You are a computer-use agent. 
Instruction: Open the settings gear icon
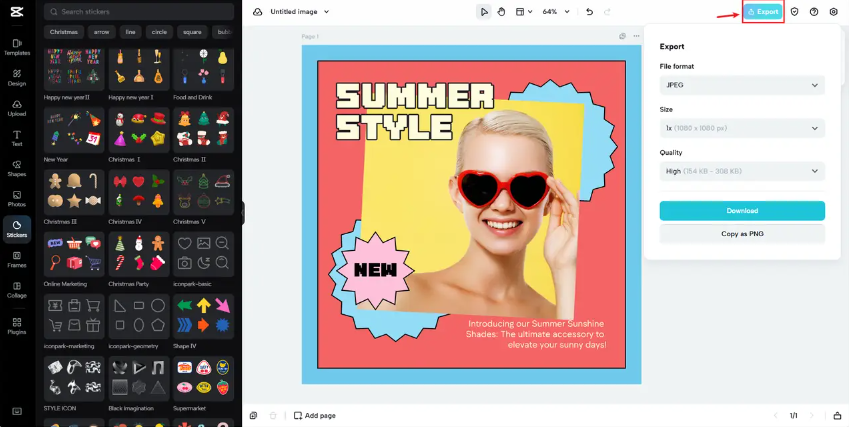coord(833,12)
